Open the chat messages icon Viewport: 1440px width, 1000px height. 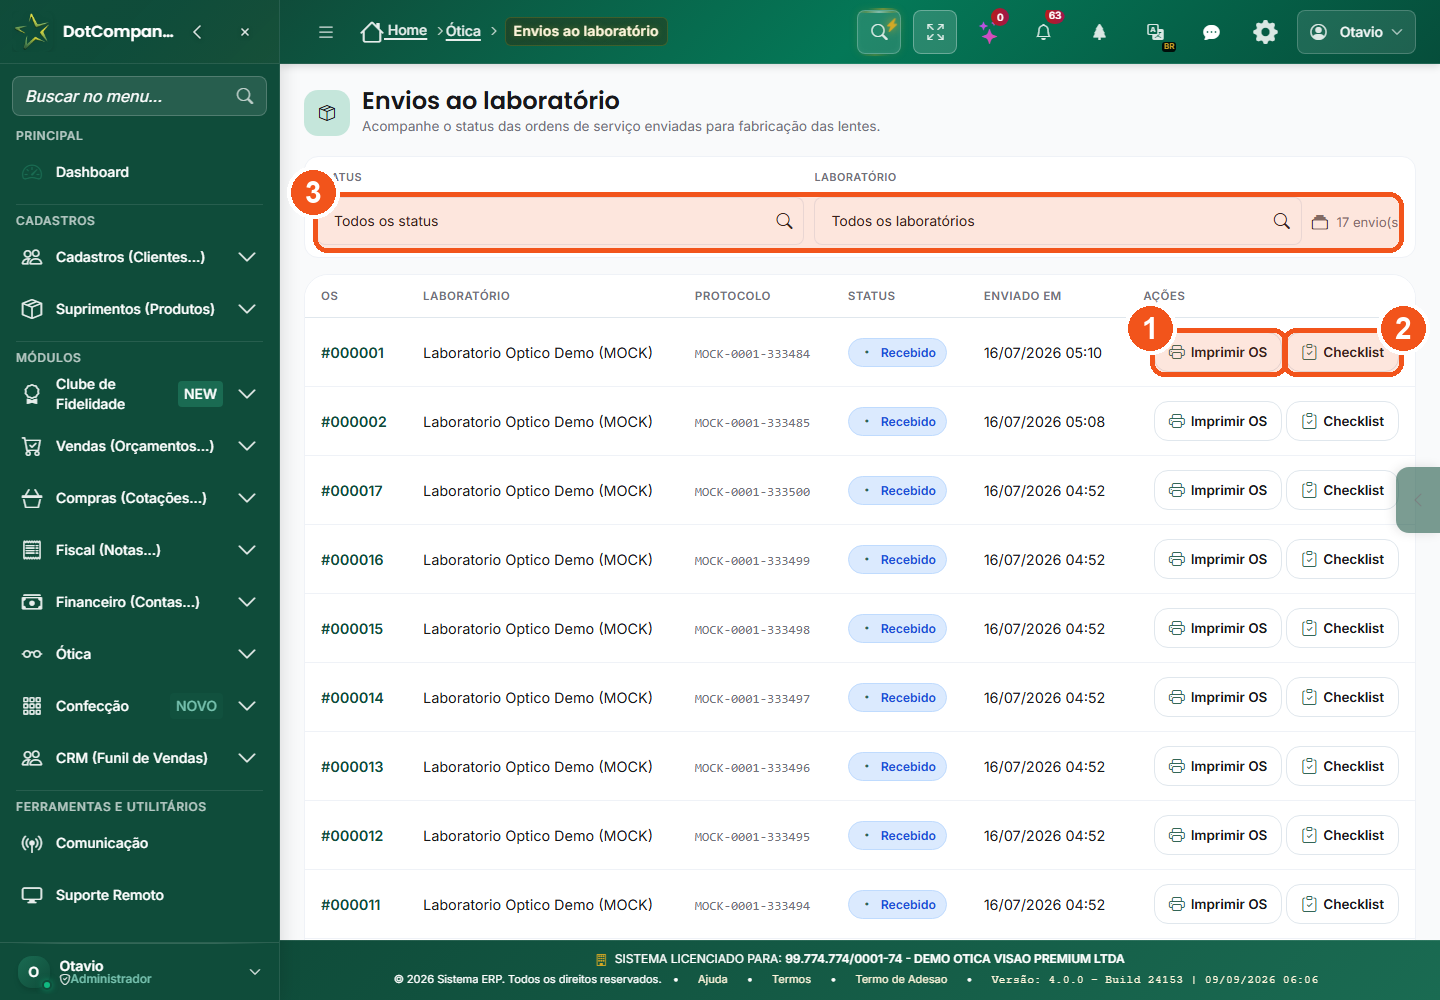tap(1211, 32)
